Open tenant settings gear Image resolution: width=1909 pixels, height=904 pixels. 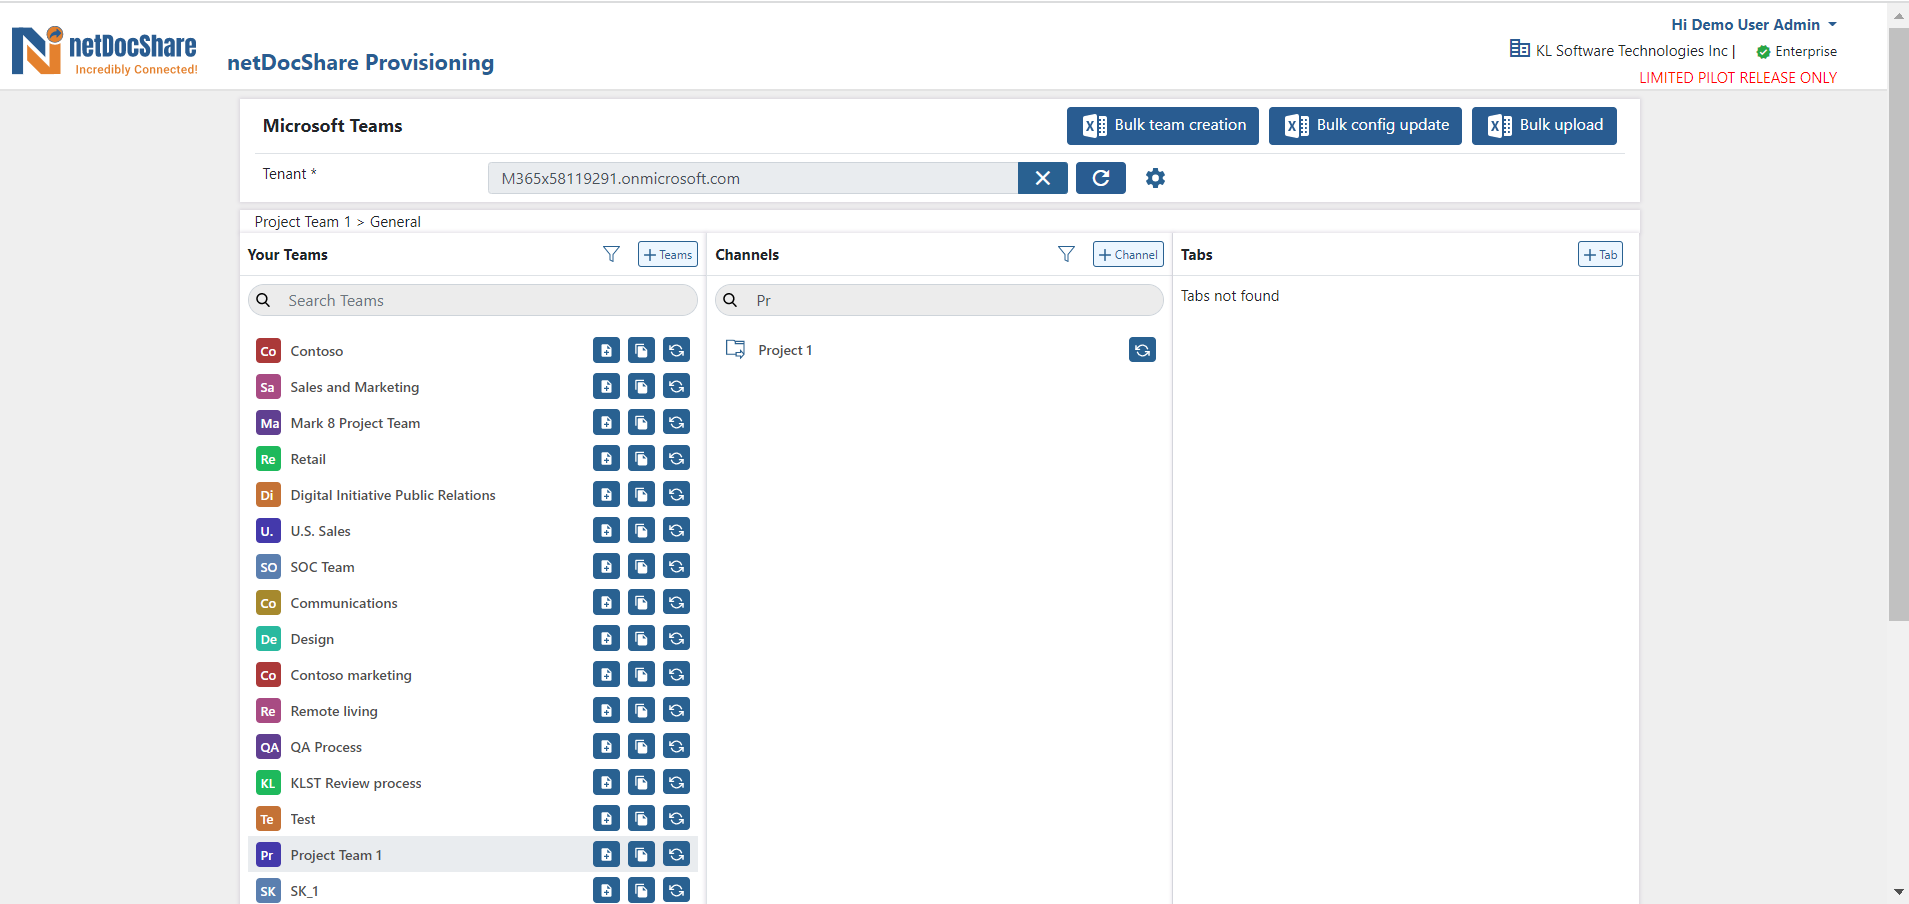[1155, 178]
